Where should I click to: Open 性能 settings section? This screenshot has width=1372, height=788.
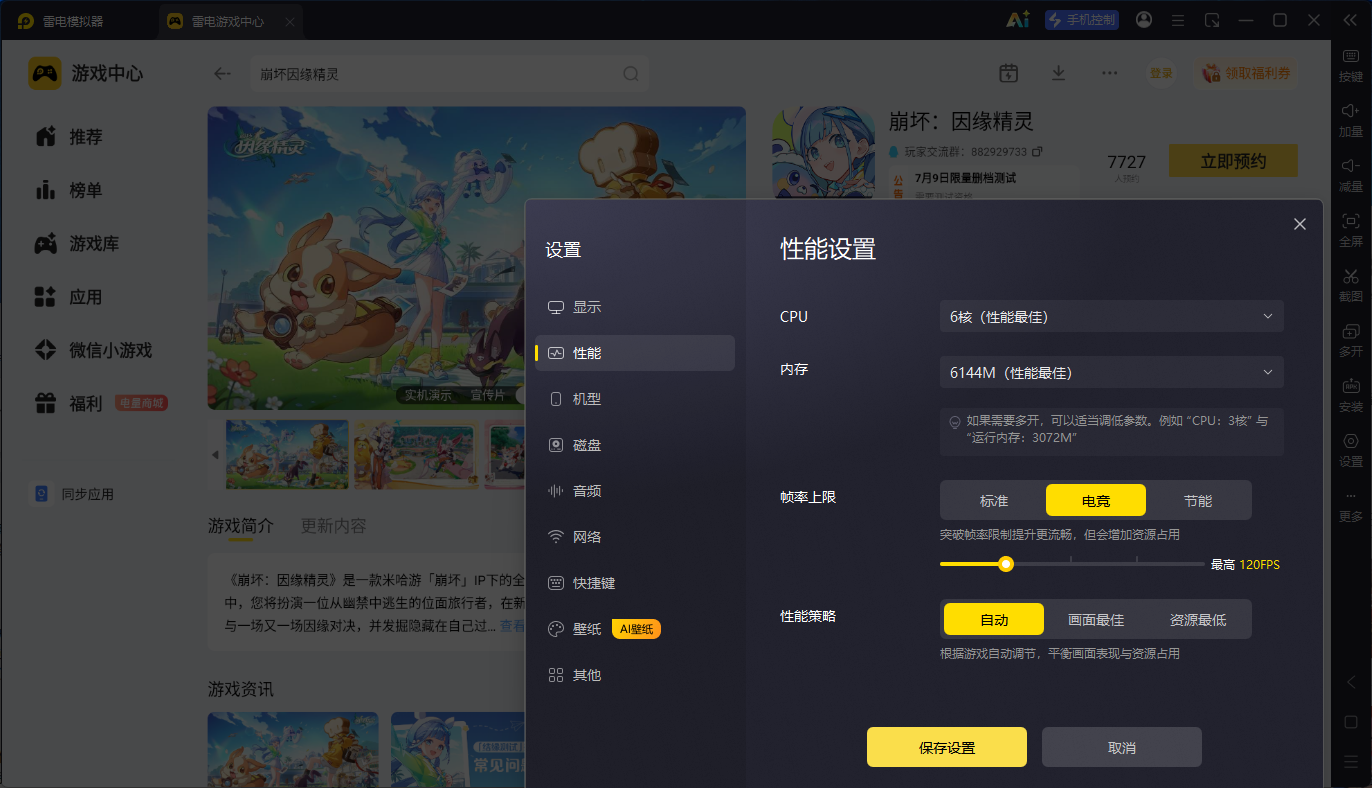[635, 353]
